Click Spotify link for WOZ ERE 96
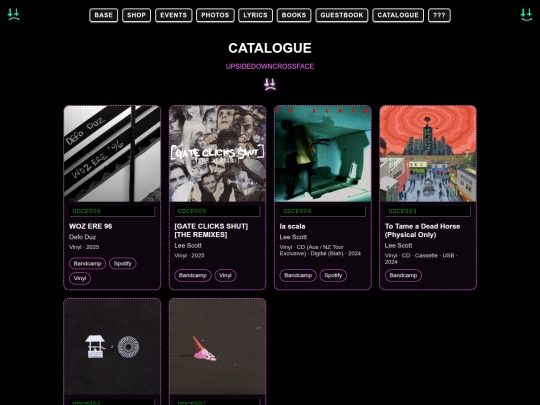 point(123,263)
